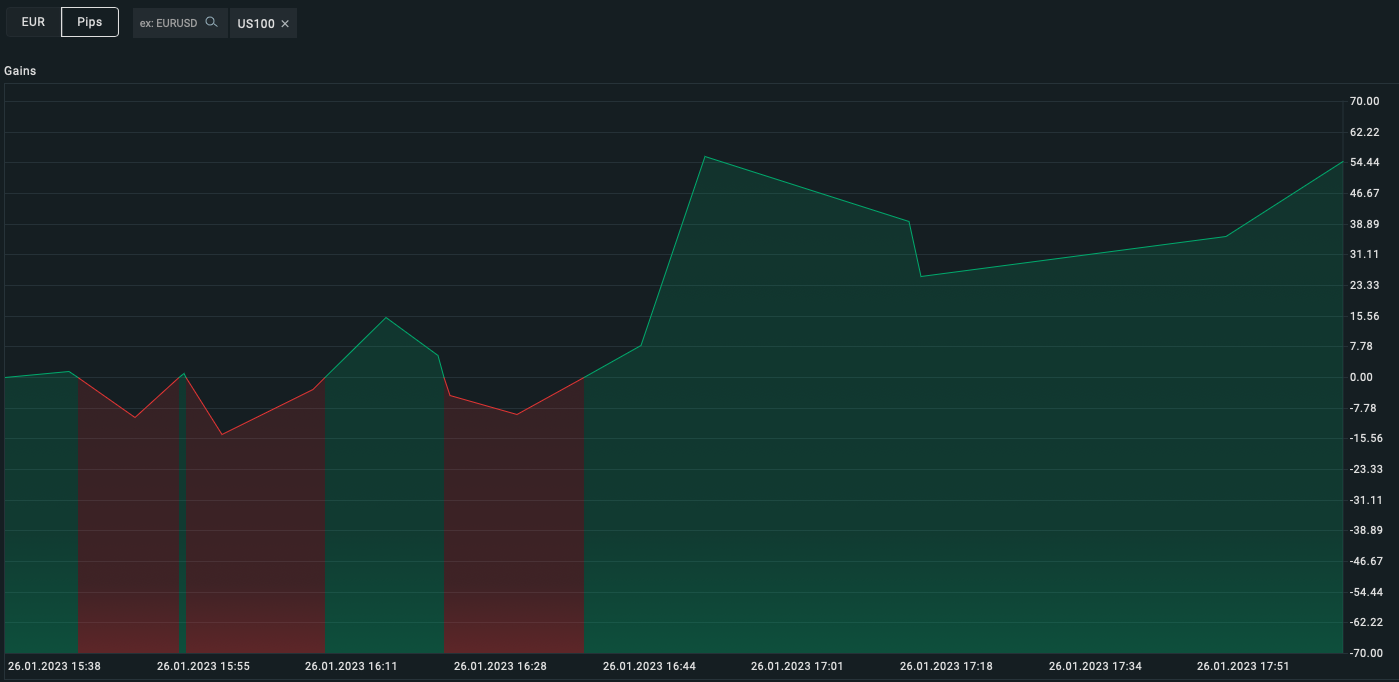Click the Gains chart title
Screen dimensions: 1399x682
(20, 71)
